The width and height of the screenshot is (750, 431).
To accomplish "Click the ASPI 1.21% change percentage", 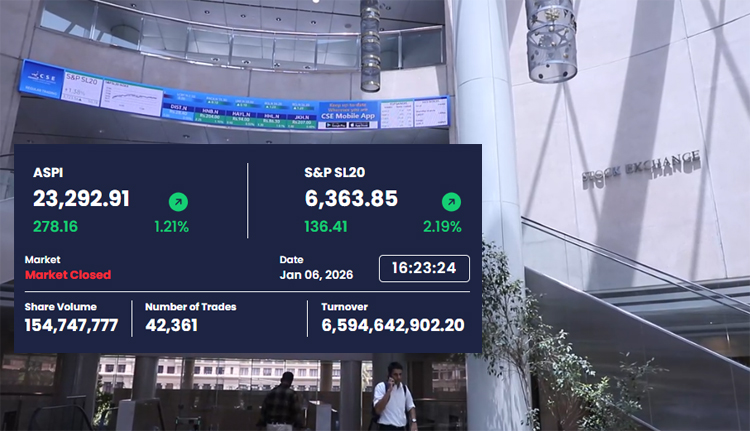I will (171, 227).
